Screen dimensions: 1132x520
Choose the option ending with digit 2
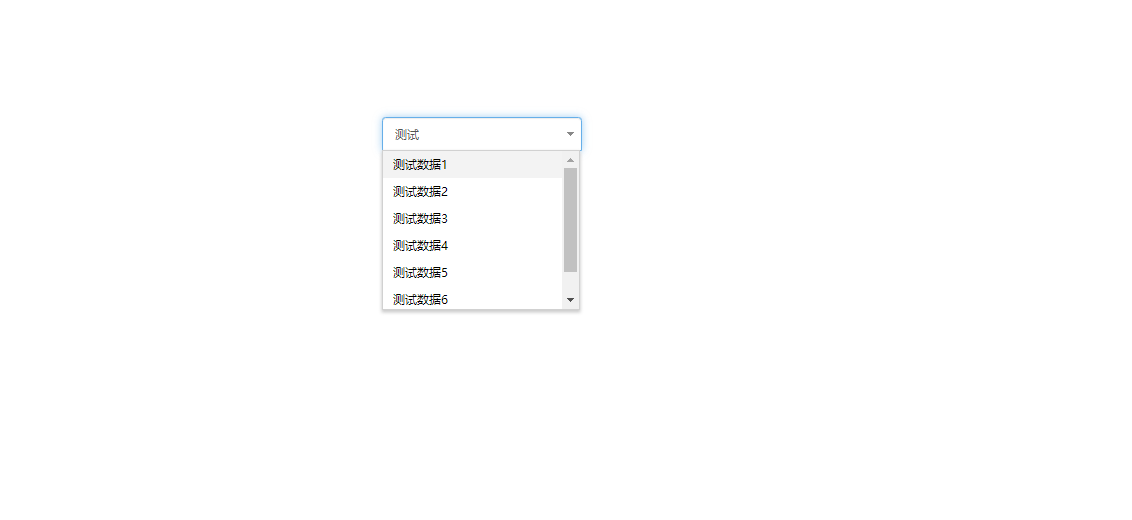pyautogui.click(x=473, y=191)
